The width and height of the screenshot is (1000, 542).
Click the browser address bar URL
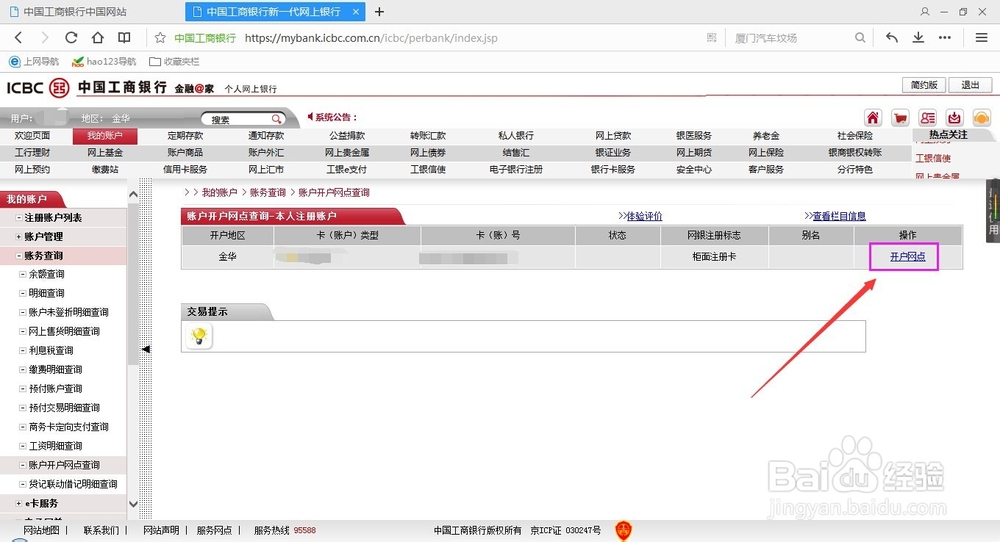(x=371, y=38)
